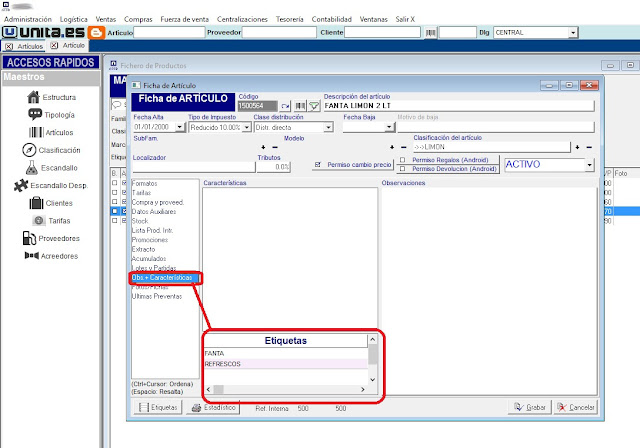The height and width of the screenshot is (448, 640).
Task: Click the Descripción del artículo field
Action: pos(458,105)
